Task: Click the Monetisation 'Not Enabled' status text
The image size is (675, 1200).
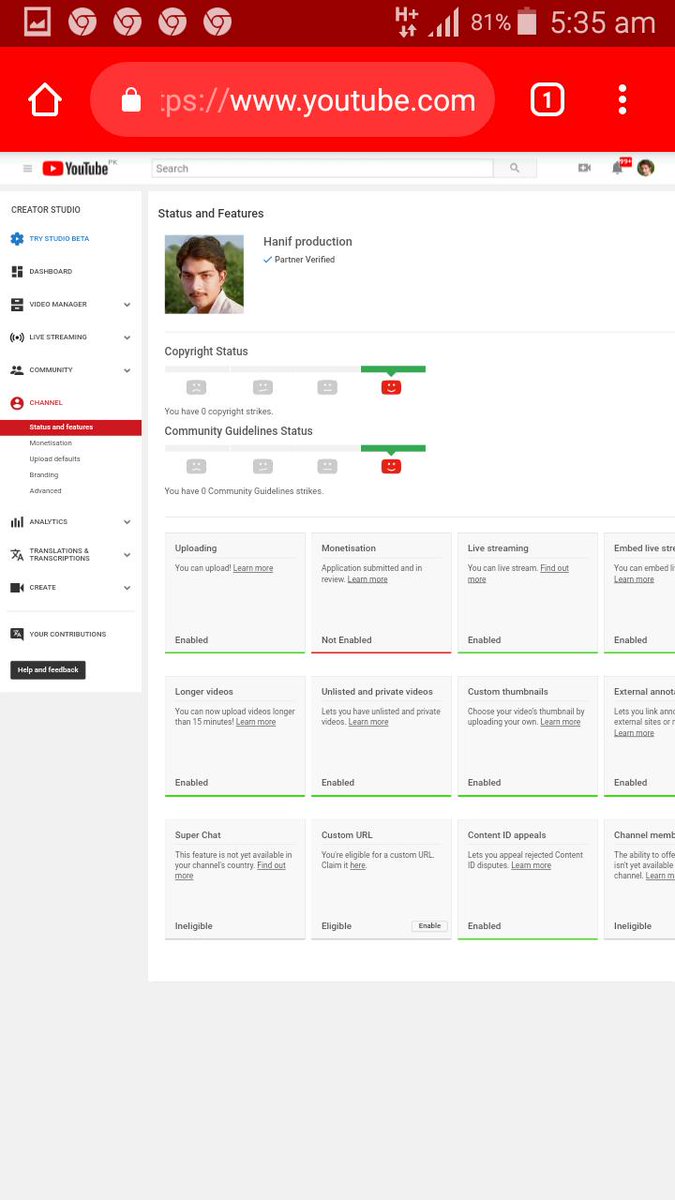Action: click(346, 640)
